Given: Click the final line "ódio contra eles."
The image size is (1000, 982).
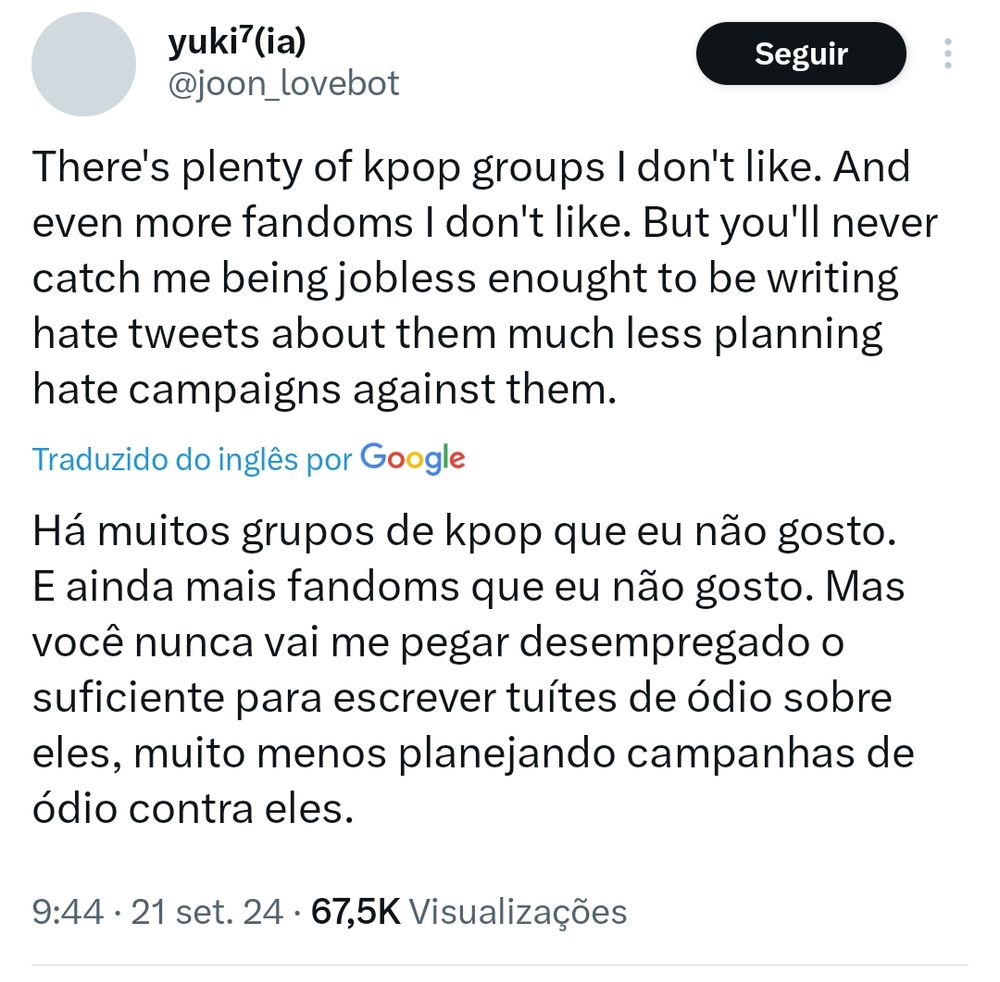Looking at the screenshot, I should tap(193, 809).
